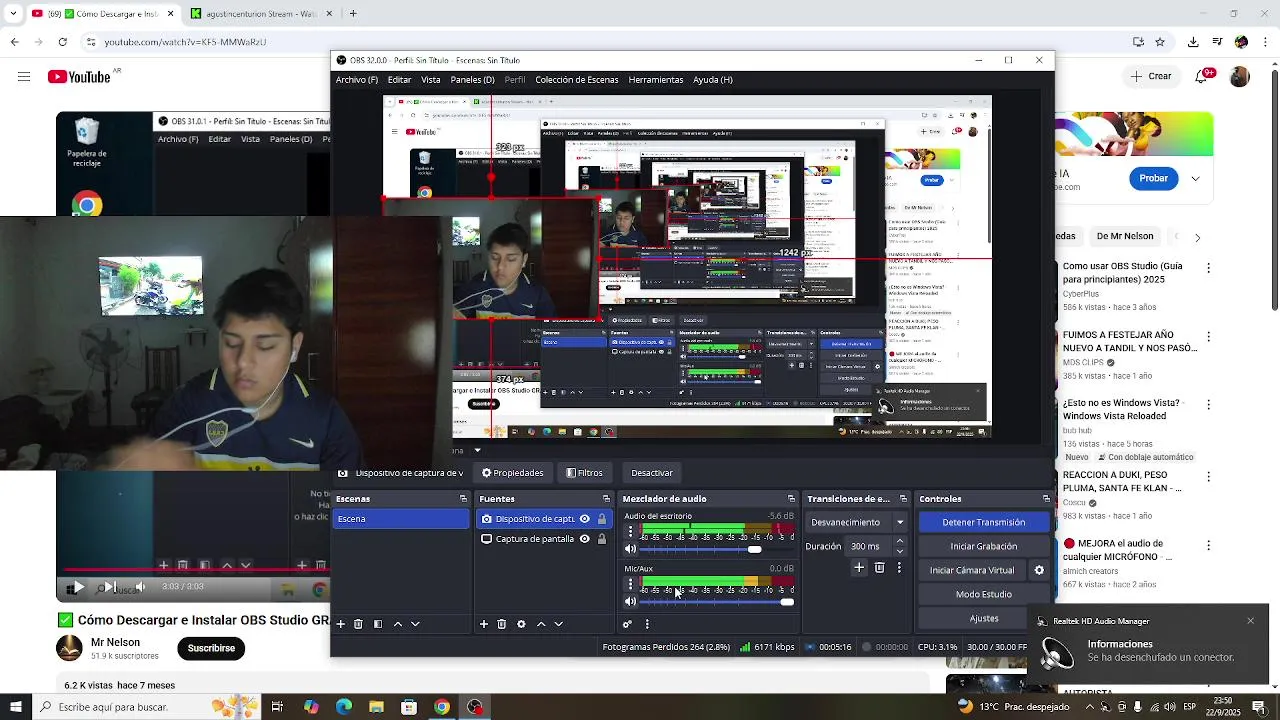Open Paneles (D) menu in OBS 32
Viewport: 1280px width, 720px height.
[x=472, y=80]
